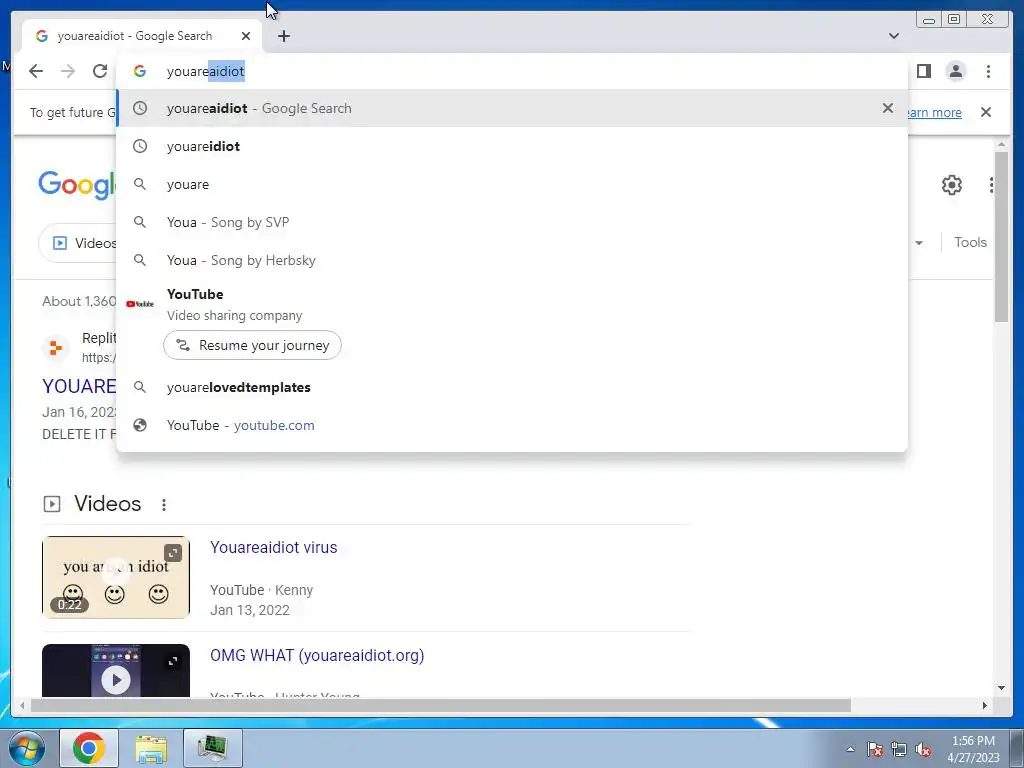Go back using the browser back arrow
The width and height of the screenshot is (1024, 768).
tap(36, 71)
